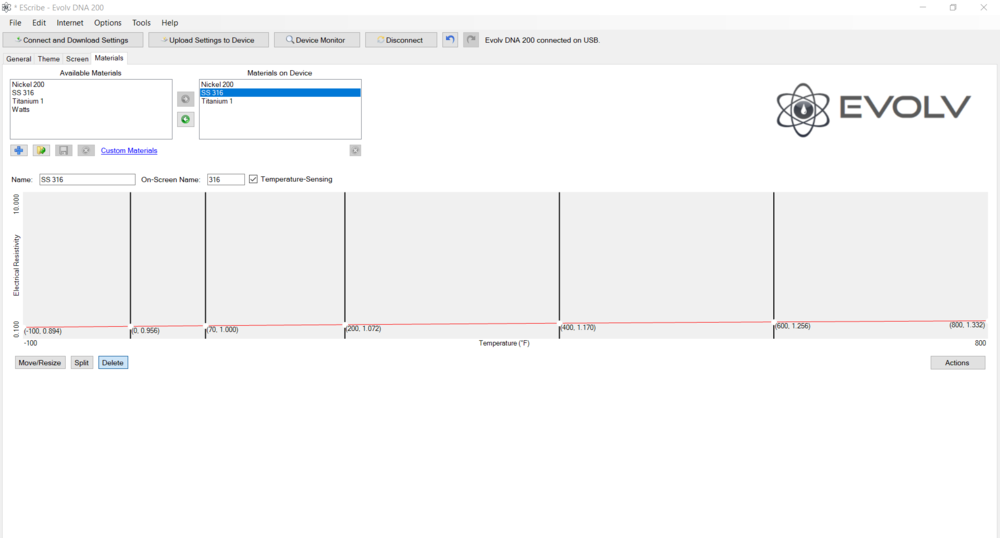
Task: Select Titanium 1 in Materials on Device
Action: (281, 101)
